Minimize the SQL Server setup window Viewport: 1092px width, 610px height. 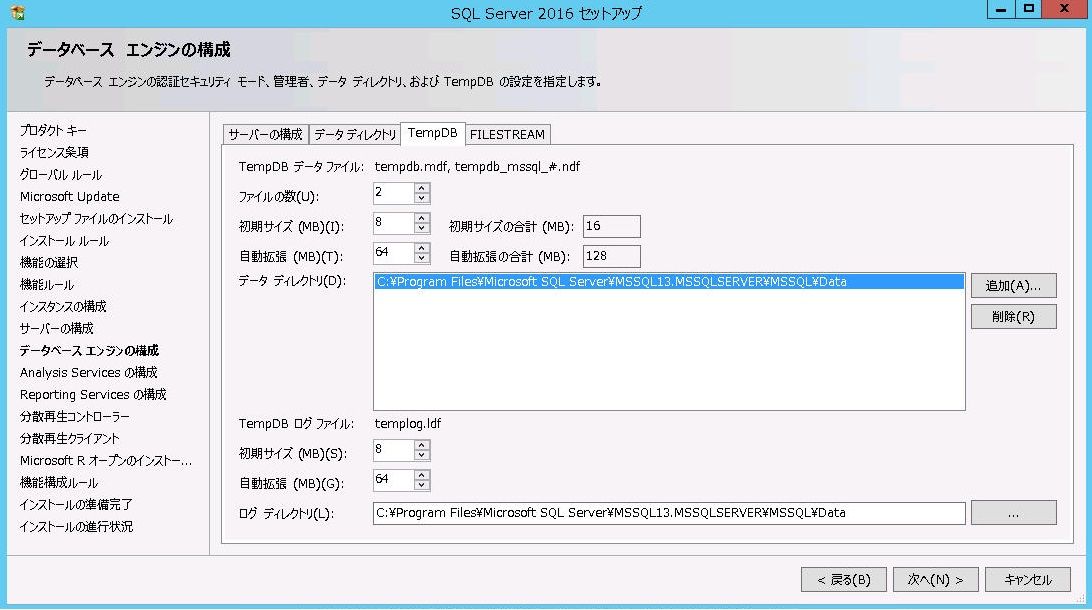[x=1001, y=10]
